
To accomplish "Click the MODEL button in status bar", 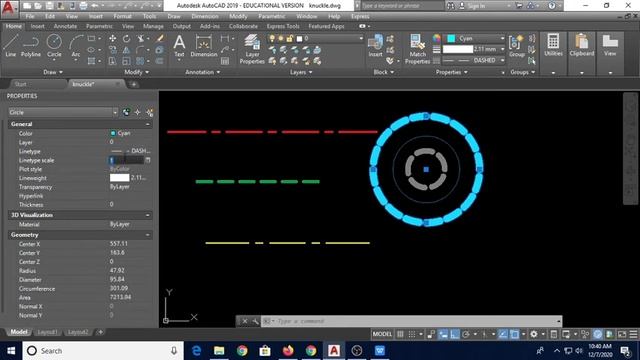I will [382, 334].
